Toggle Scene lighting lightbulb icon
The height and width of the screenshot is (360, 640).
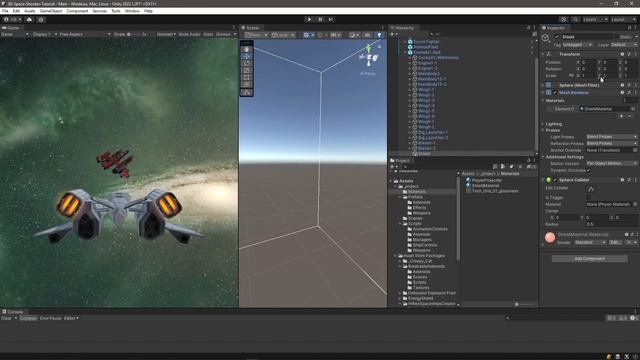pos(379,35)
